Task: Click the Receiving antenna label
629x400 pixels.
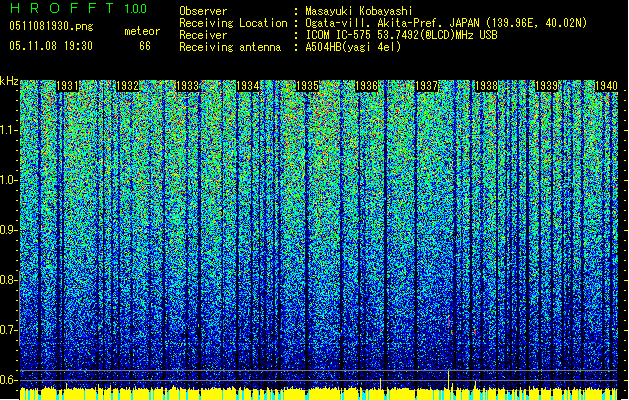Action: [230, 47]
